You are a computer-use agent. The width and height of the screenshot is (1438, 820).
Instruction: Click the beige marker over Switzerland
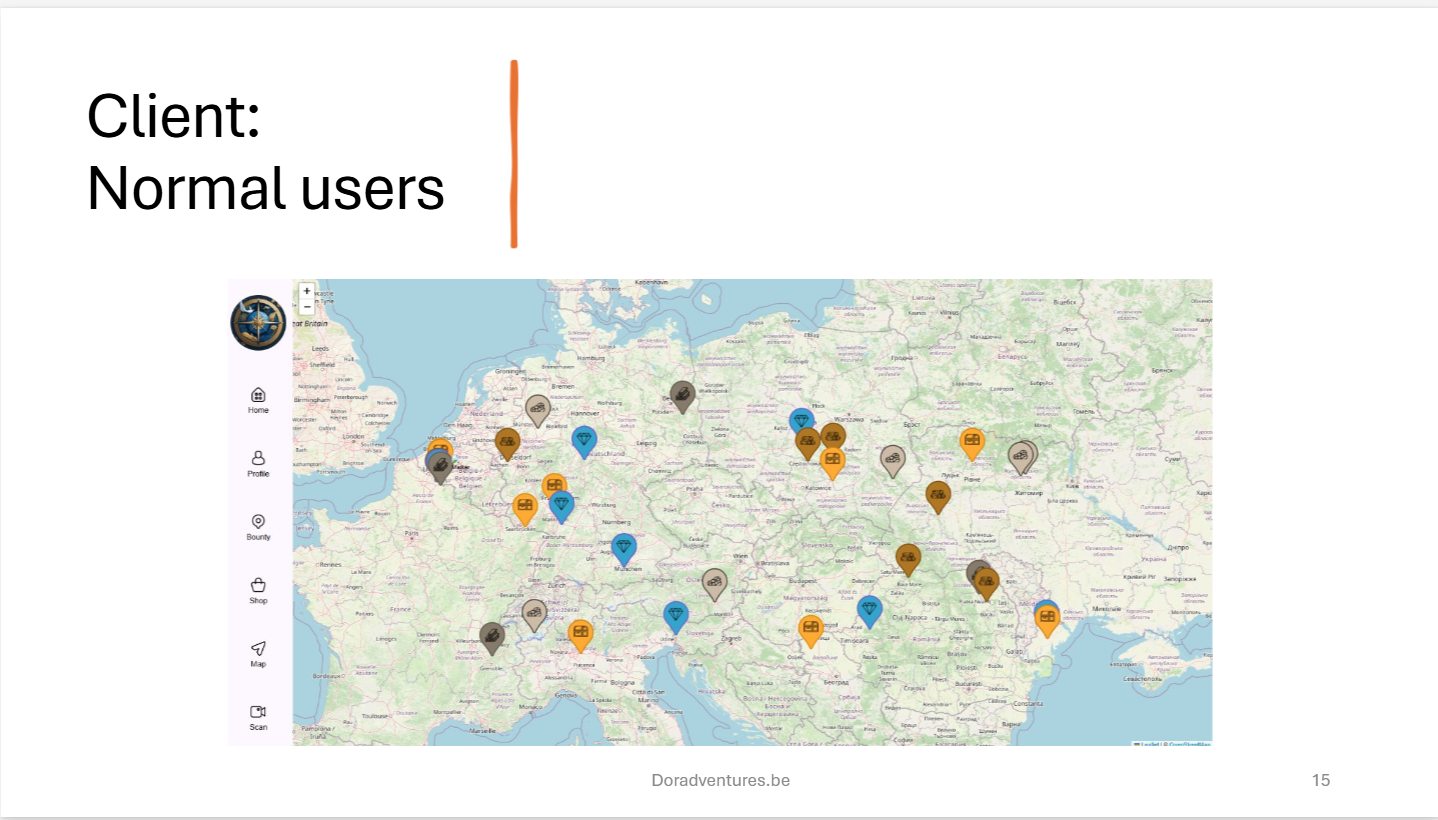click(x=535, y=614)
